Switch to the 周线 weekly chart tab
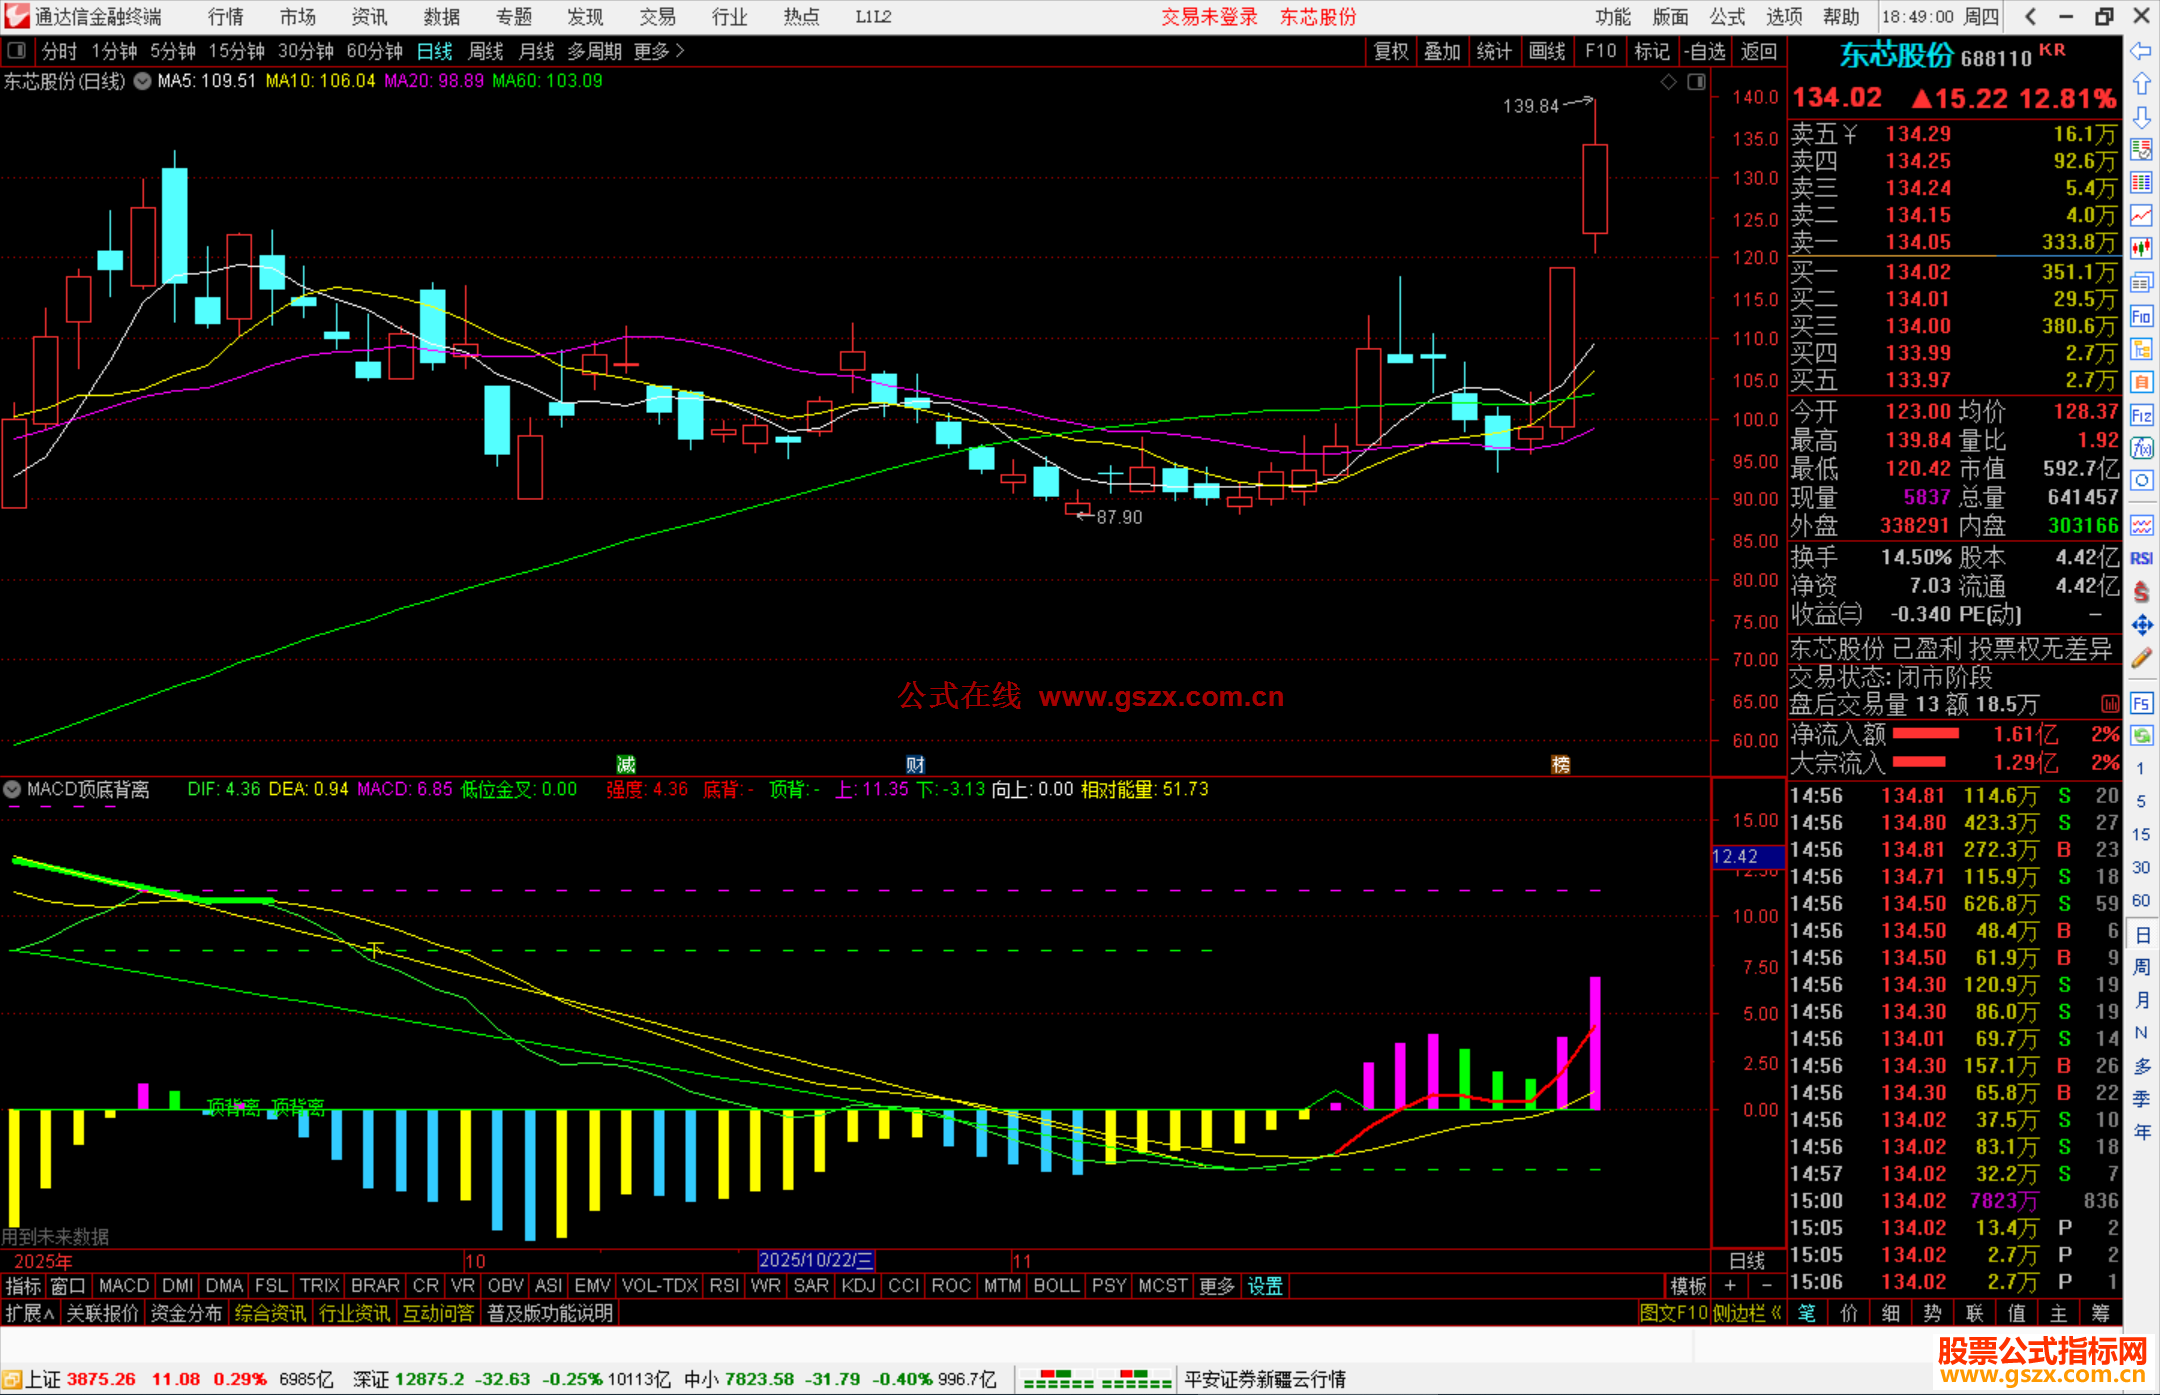 click(486, 51)
